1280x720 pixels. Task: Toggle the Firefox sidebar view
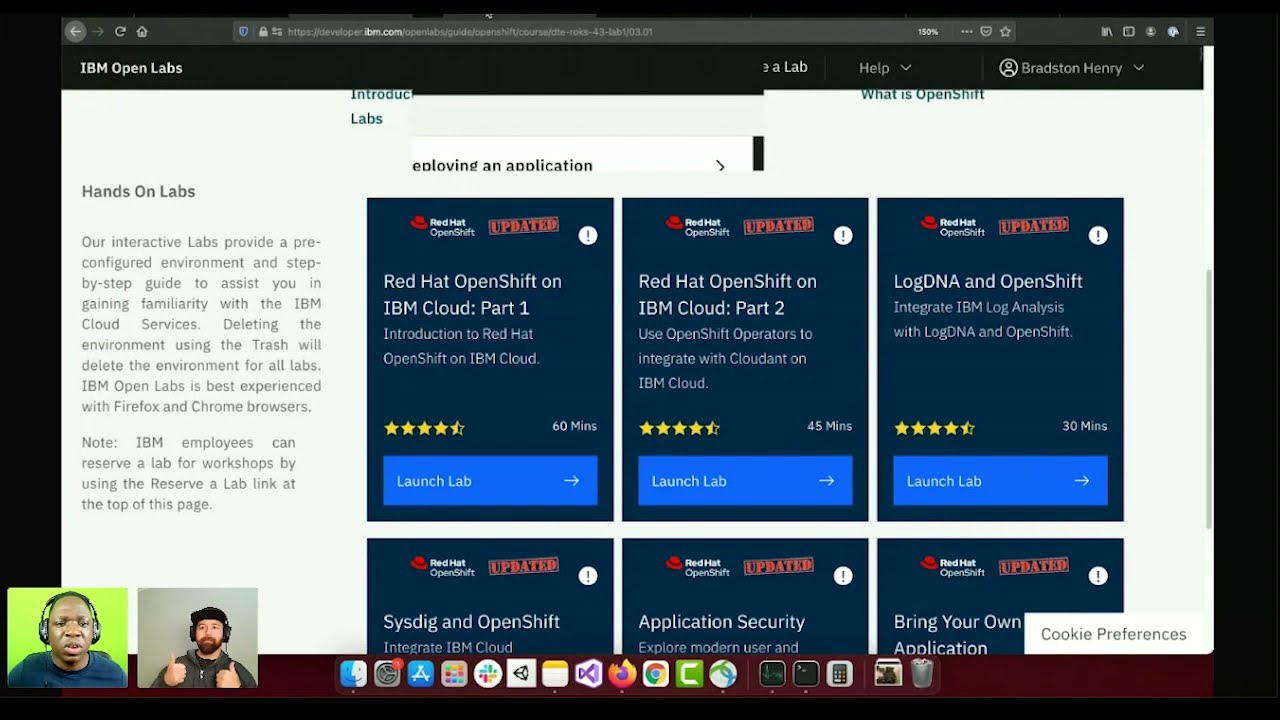(x=1129, y=32)
